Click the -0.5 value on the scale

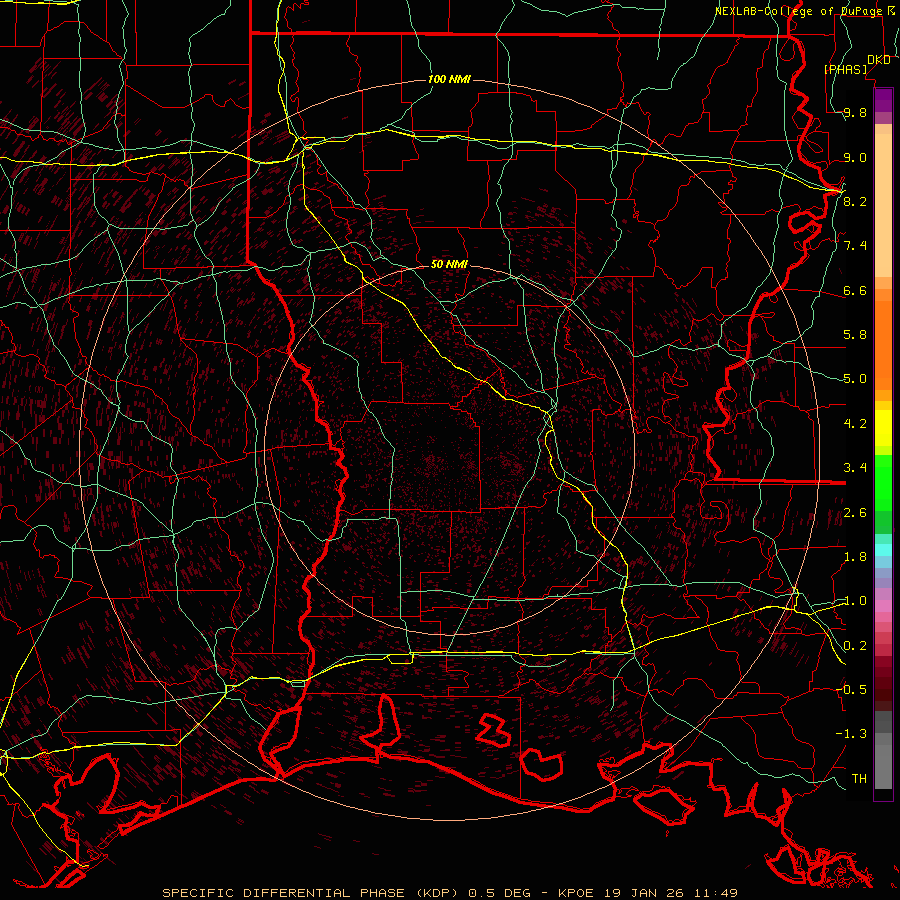pos(851,689)
